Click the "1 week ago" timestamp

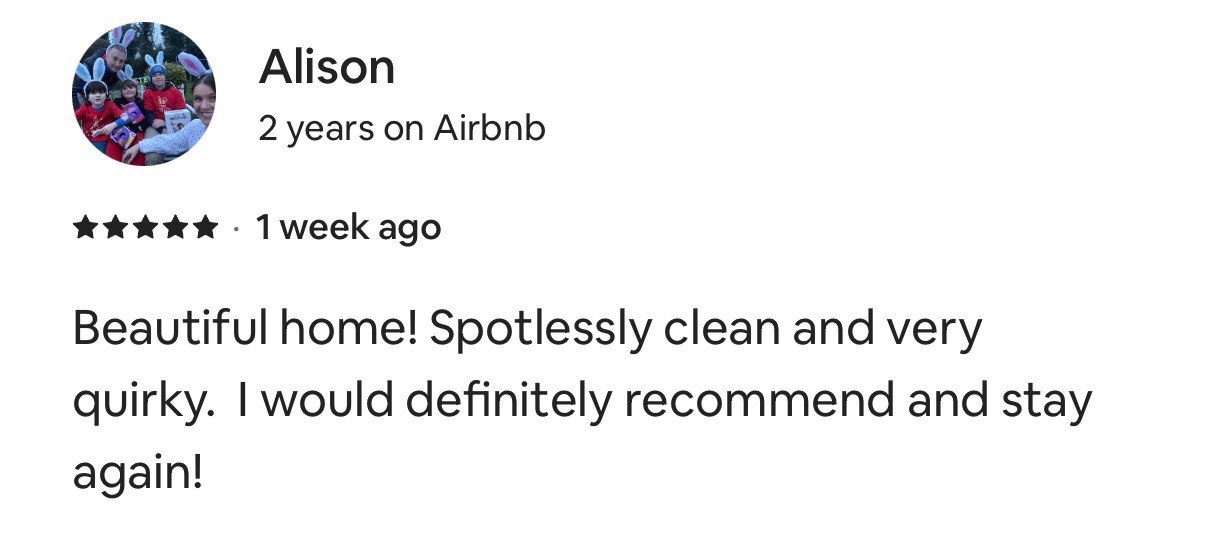[348, 229]
